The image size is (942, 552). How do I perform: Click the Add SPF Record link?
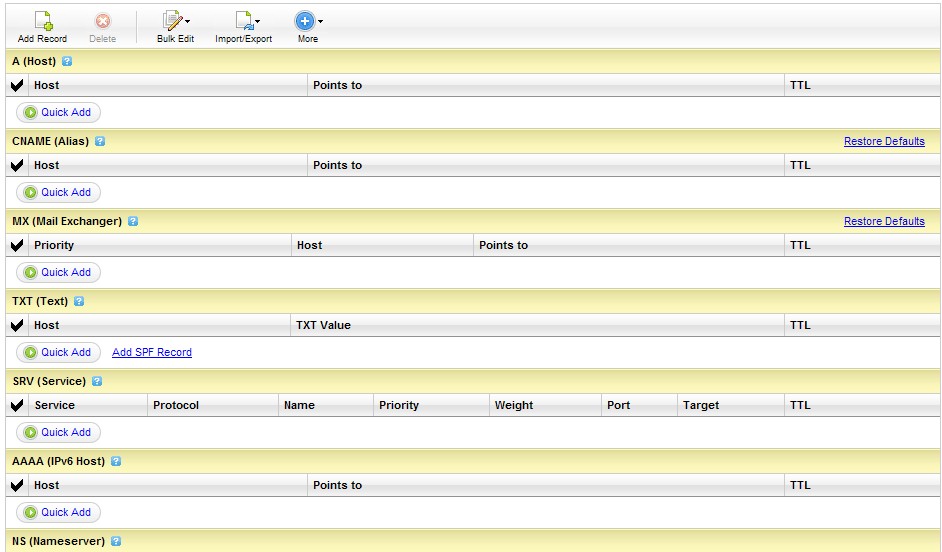tap(152, 352)
